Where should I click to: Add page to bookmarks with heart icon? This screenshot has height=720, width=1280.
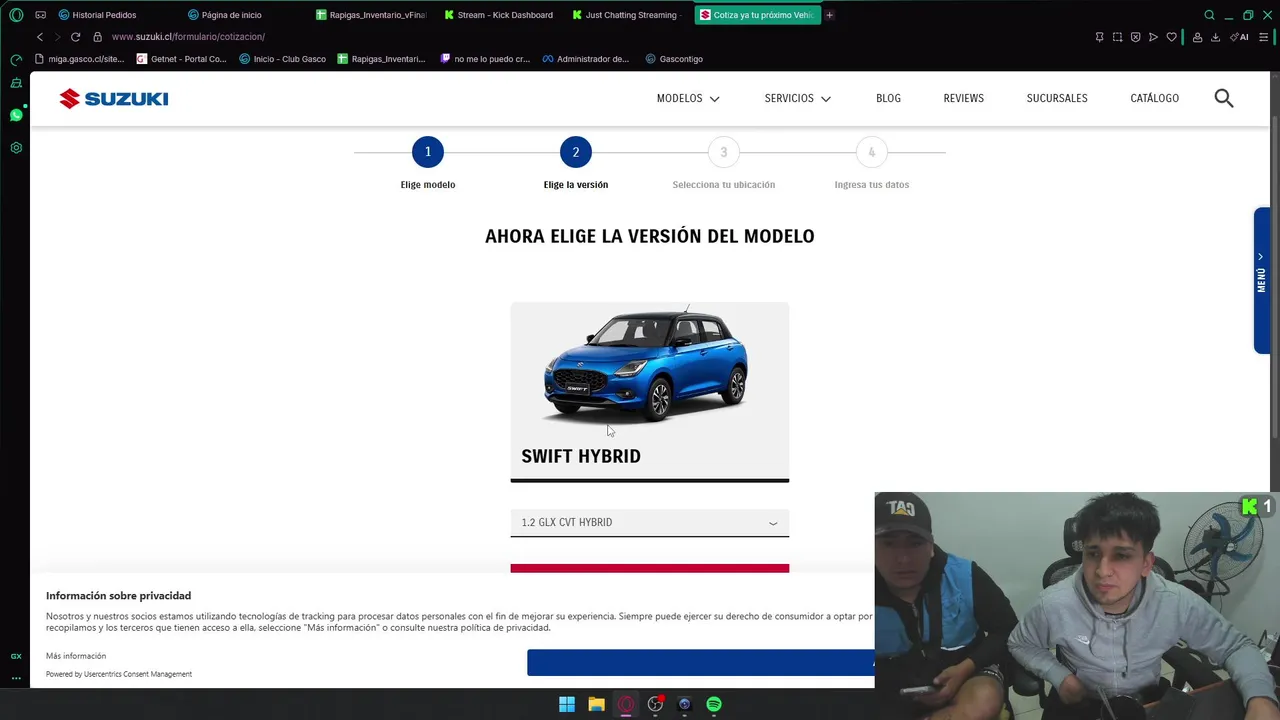(x=1171, y=37)
